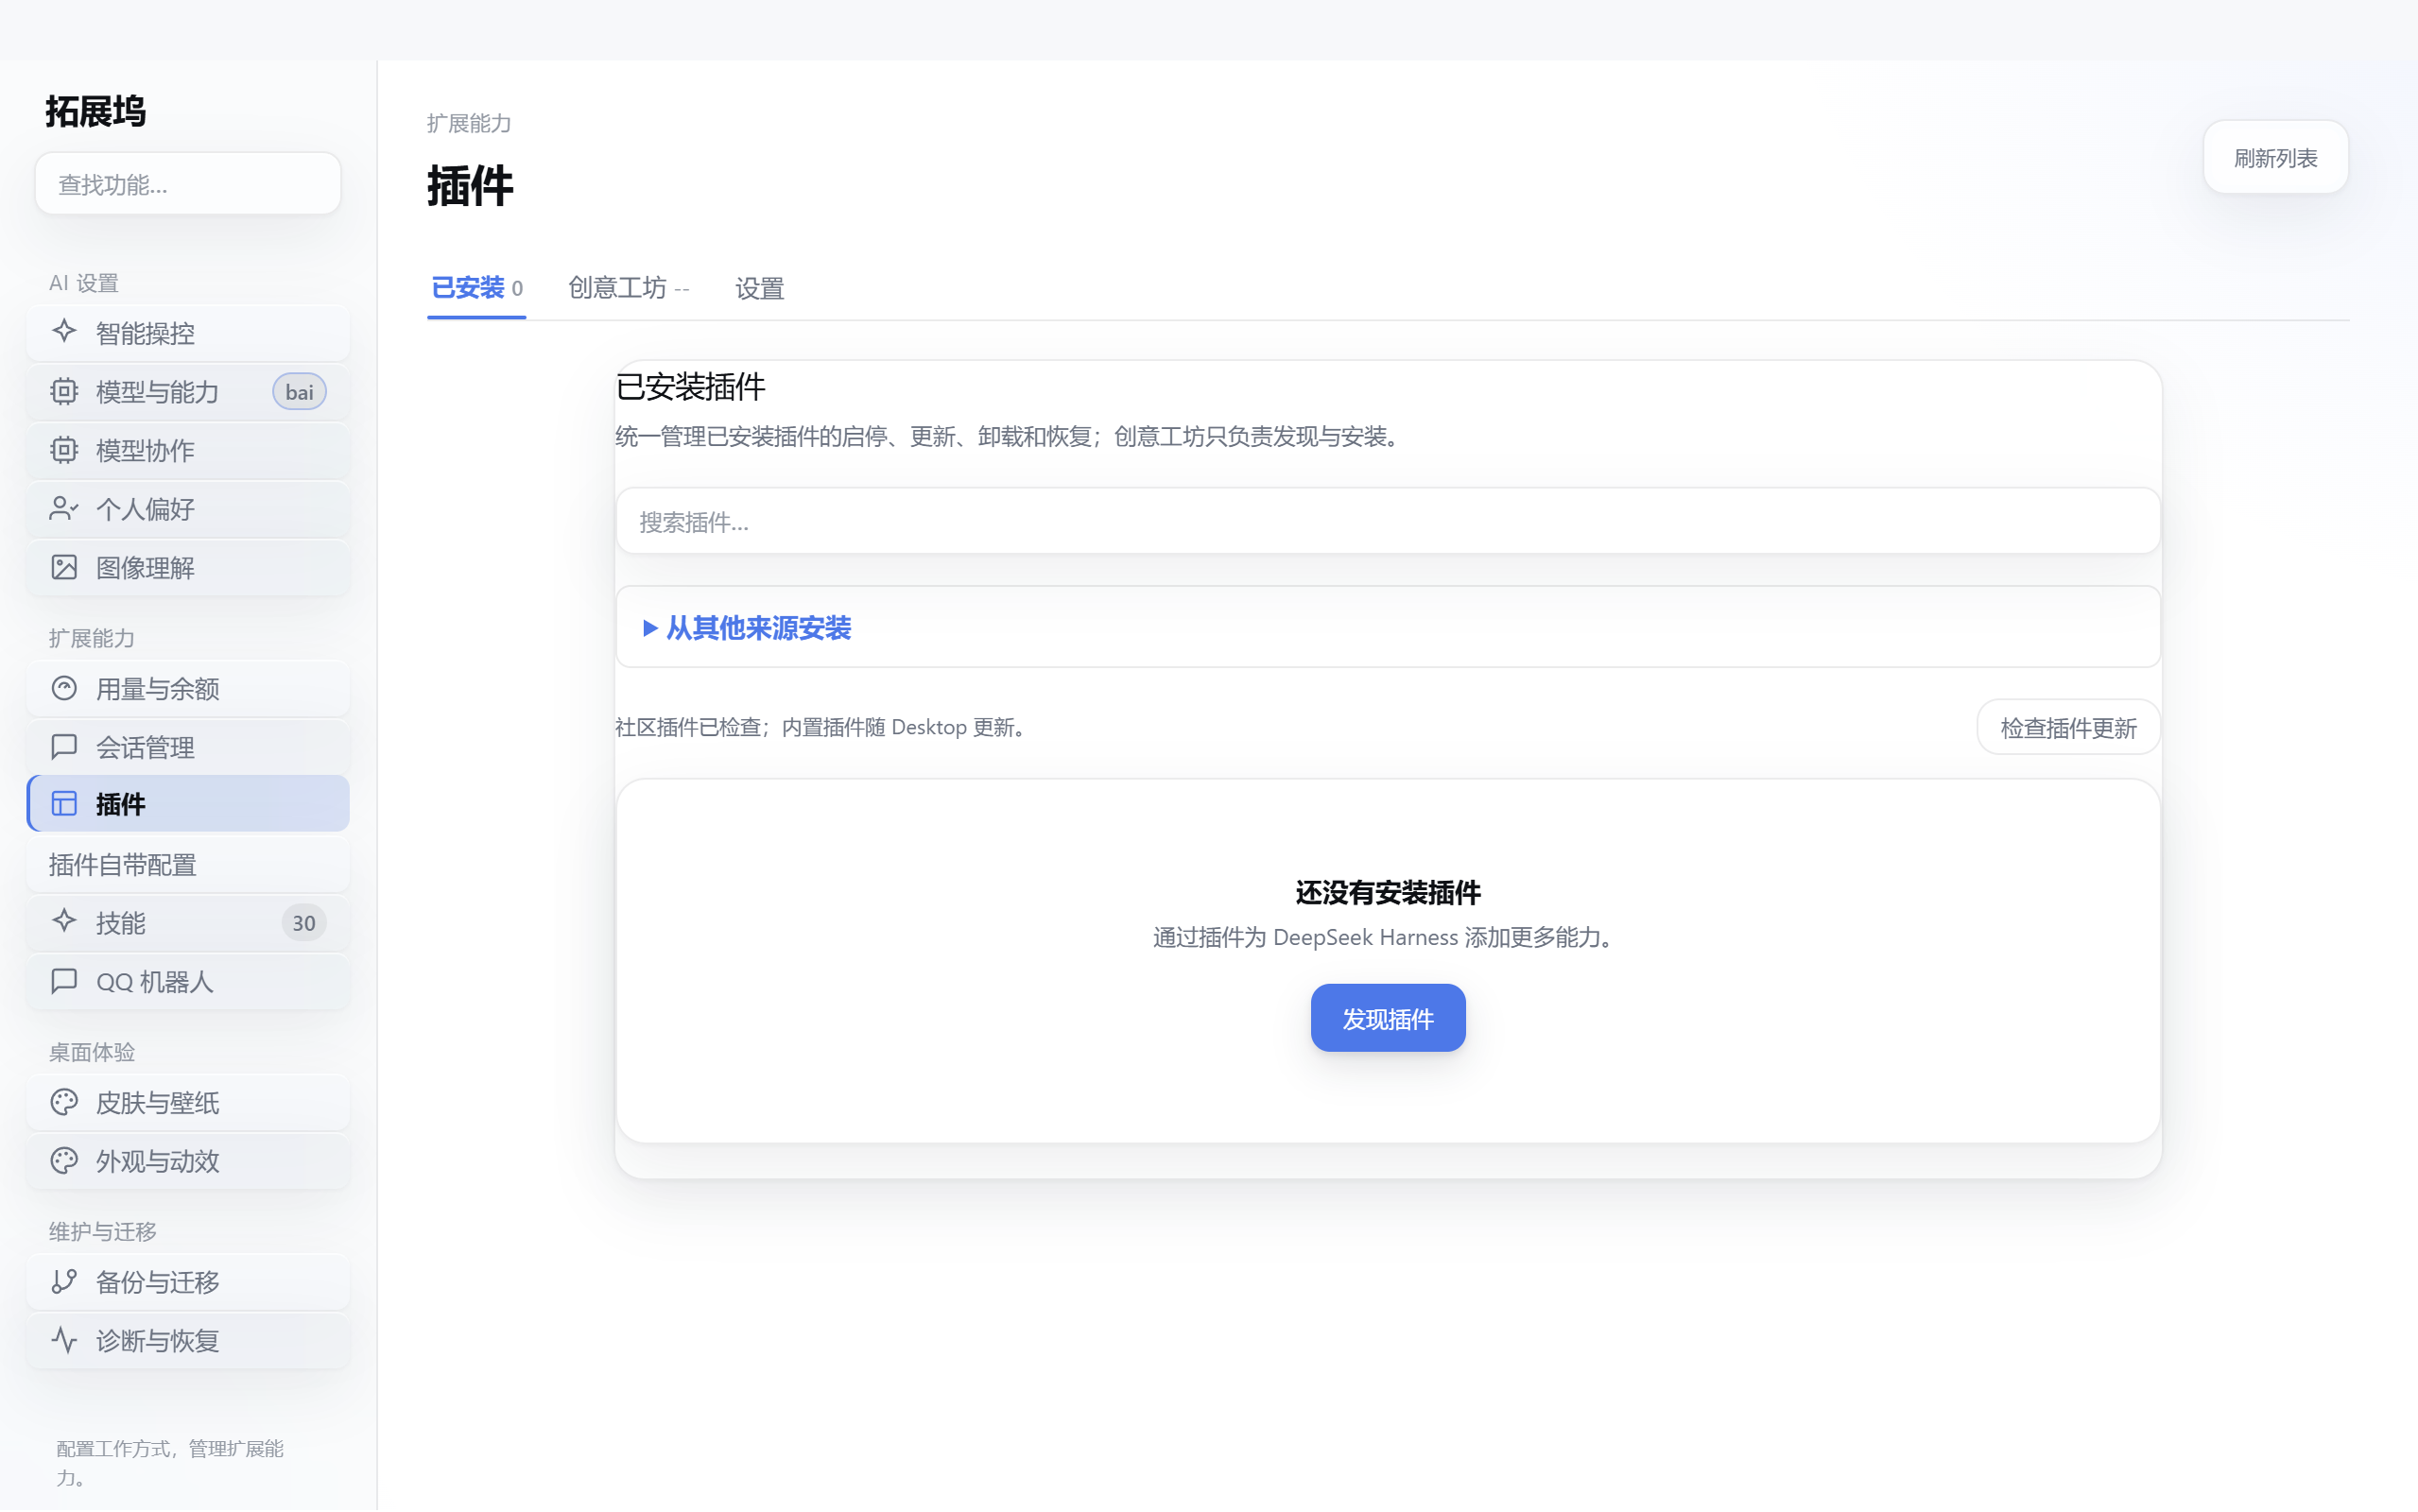This screenshot has height=1512, width=2418.
Task: Open 个人偏好 label in the sidebar
Action: (x=145, y=510)
